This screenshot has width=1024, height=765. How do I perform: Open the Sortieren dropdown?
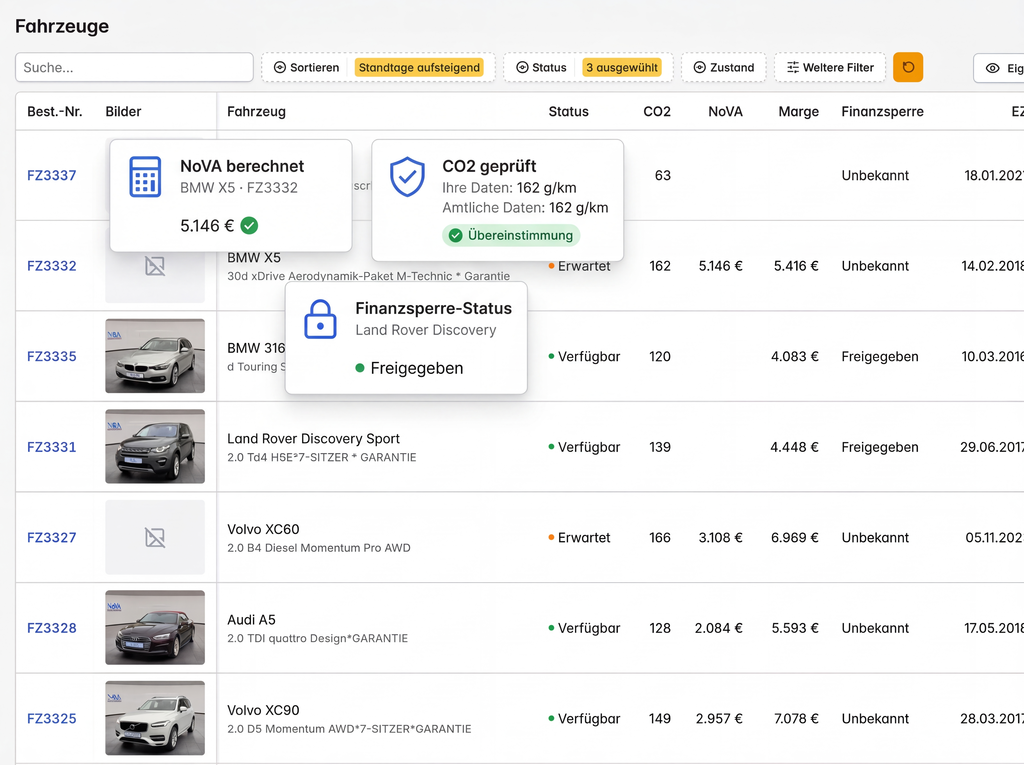coord(306,68)
